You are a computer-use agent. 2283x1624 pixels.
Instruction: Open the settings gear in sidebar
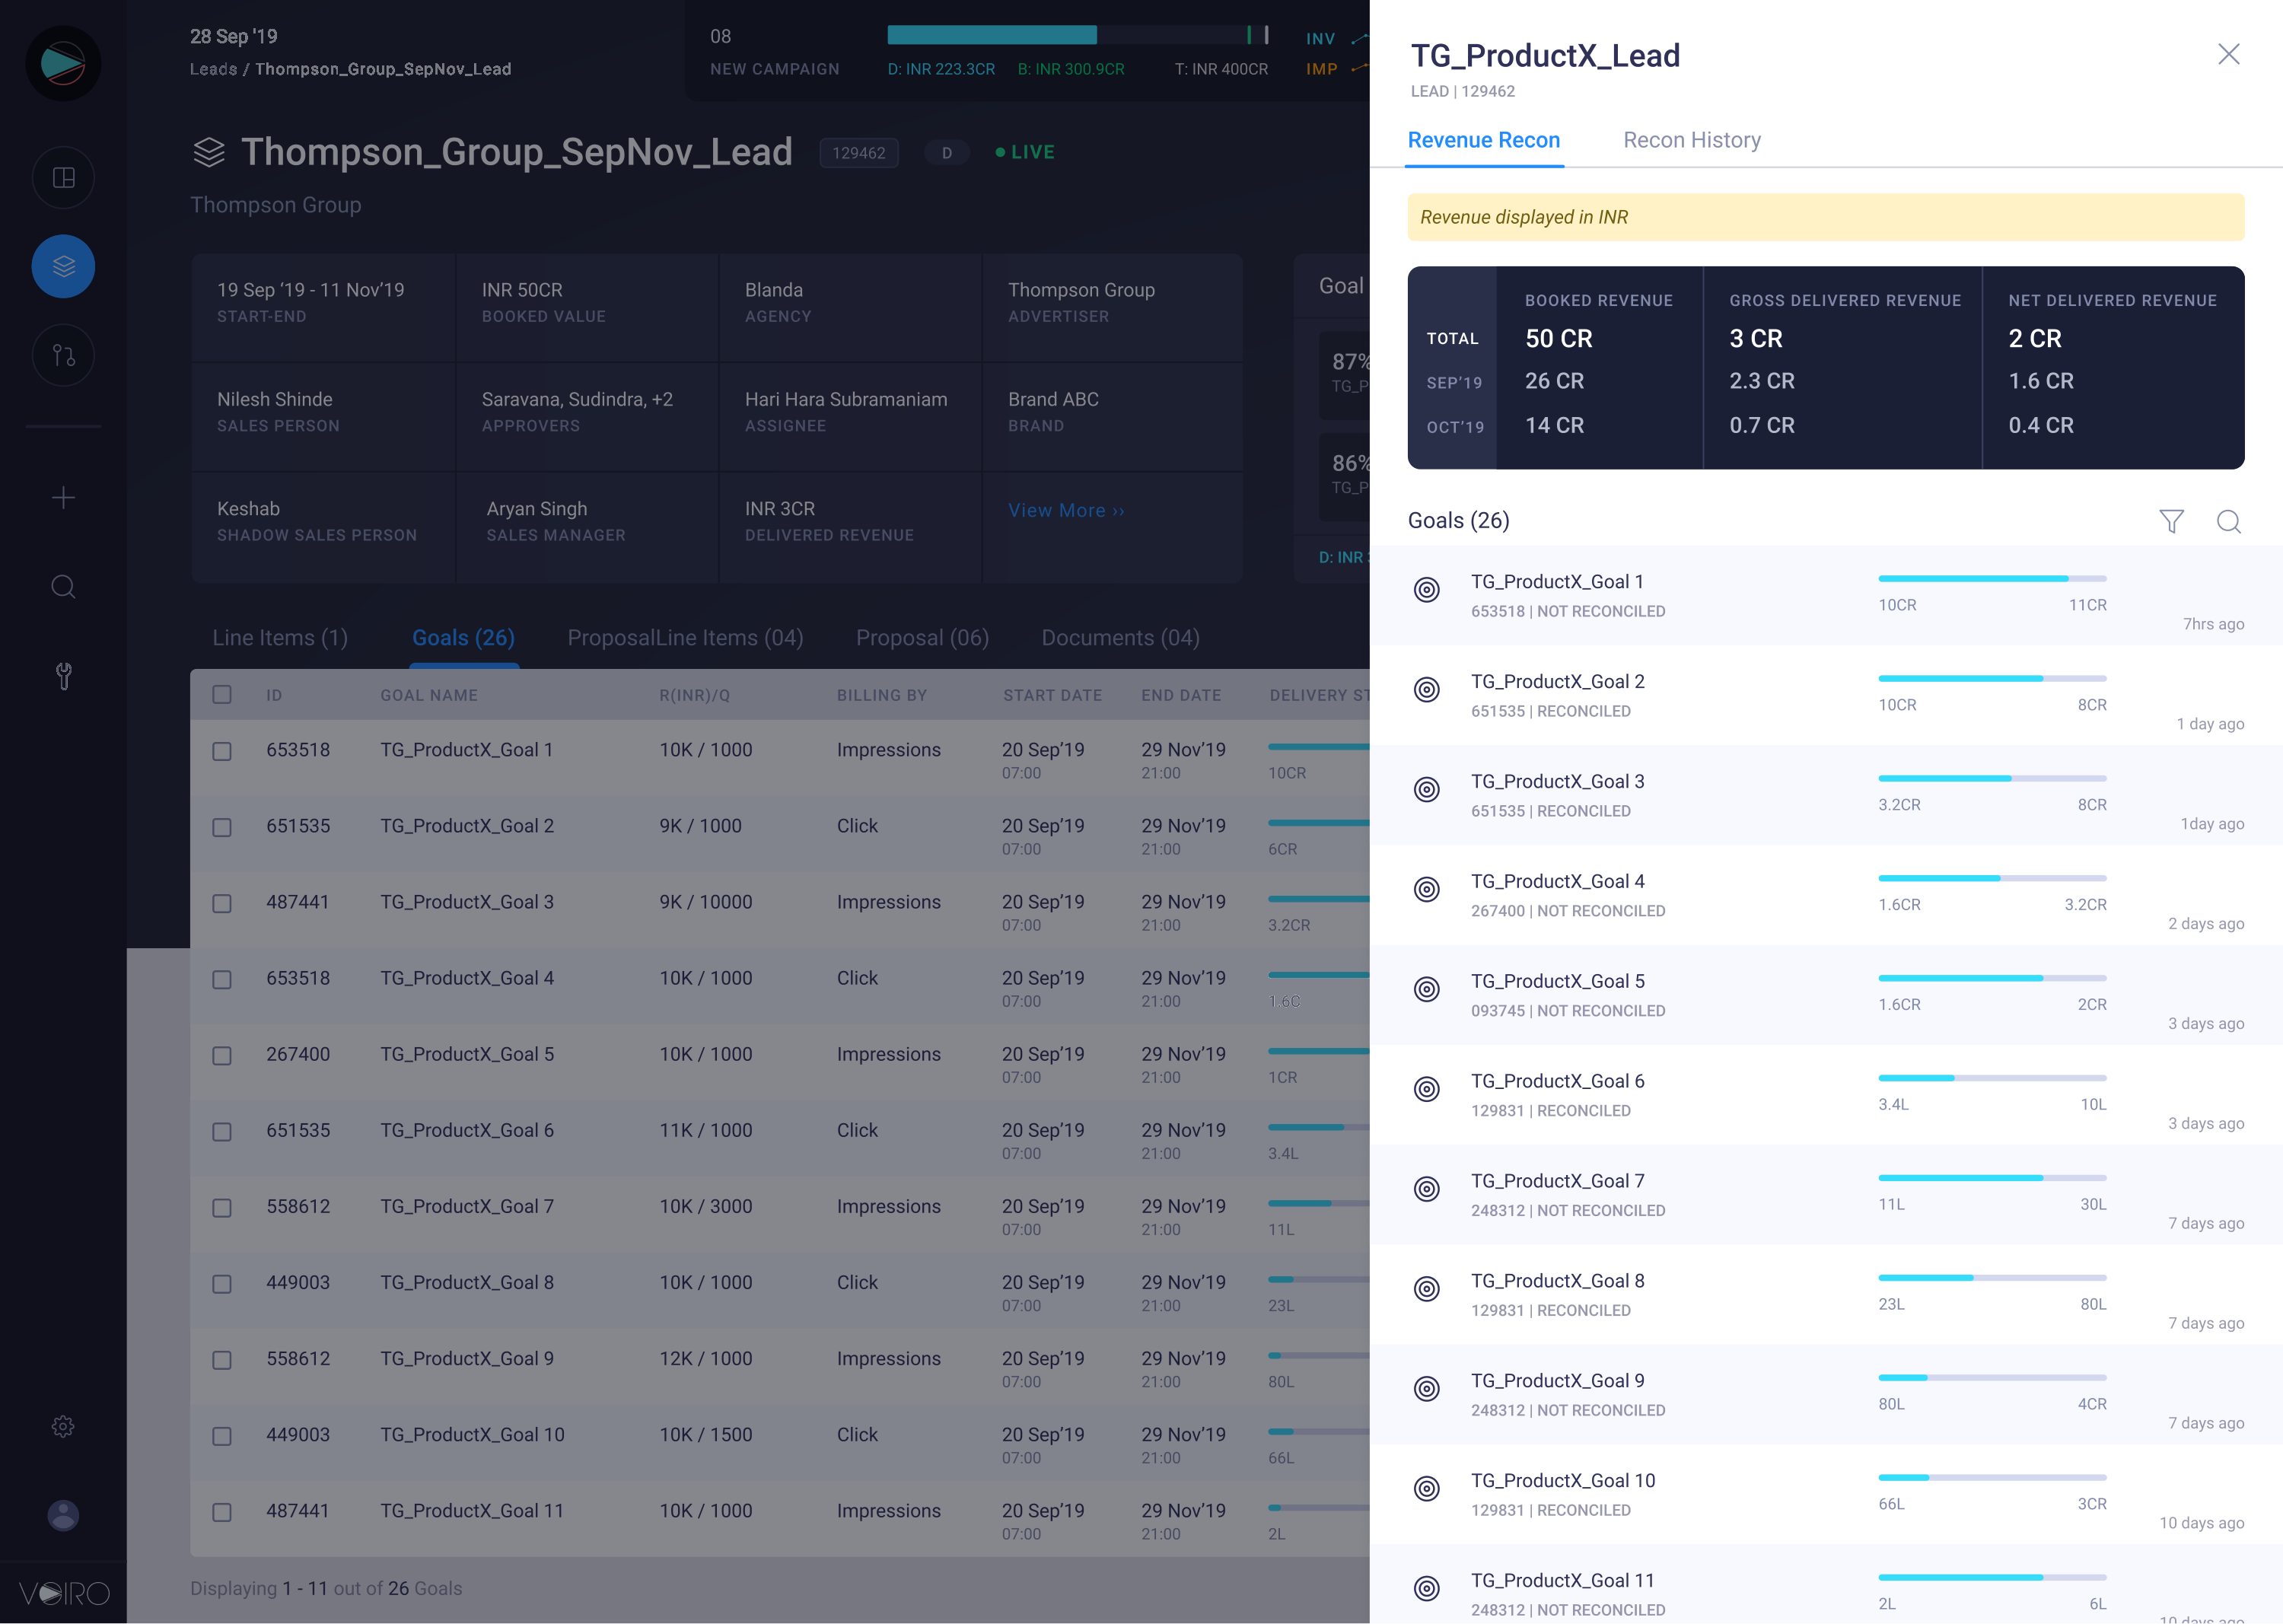click(63, 1426)
